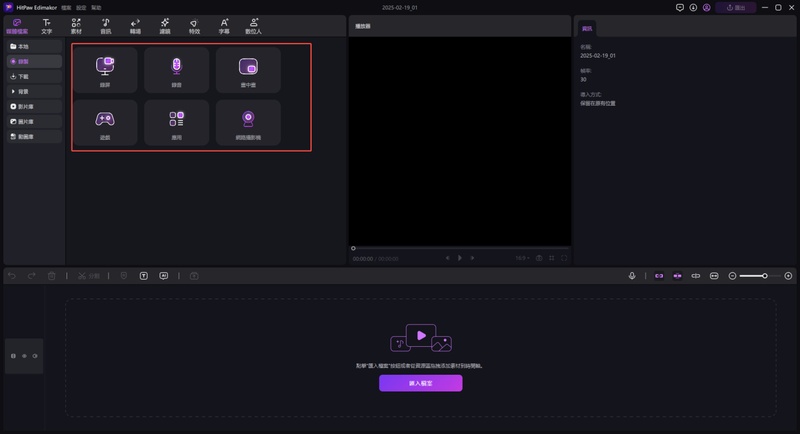
Task: Open the Audio tab with music note icon
Action: pos(106,26)
